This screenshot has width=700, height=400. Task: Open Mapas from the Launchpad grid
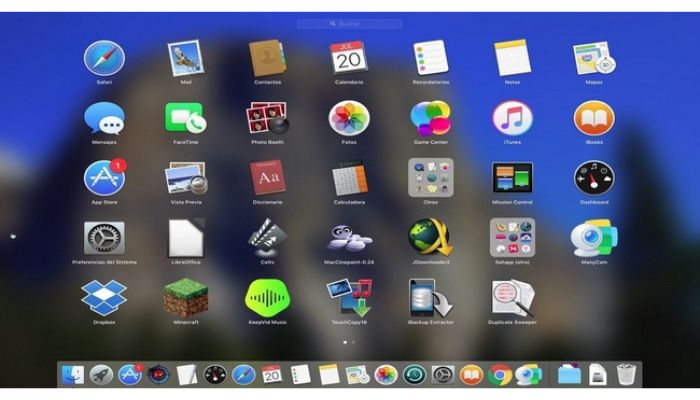594,58
